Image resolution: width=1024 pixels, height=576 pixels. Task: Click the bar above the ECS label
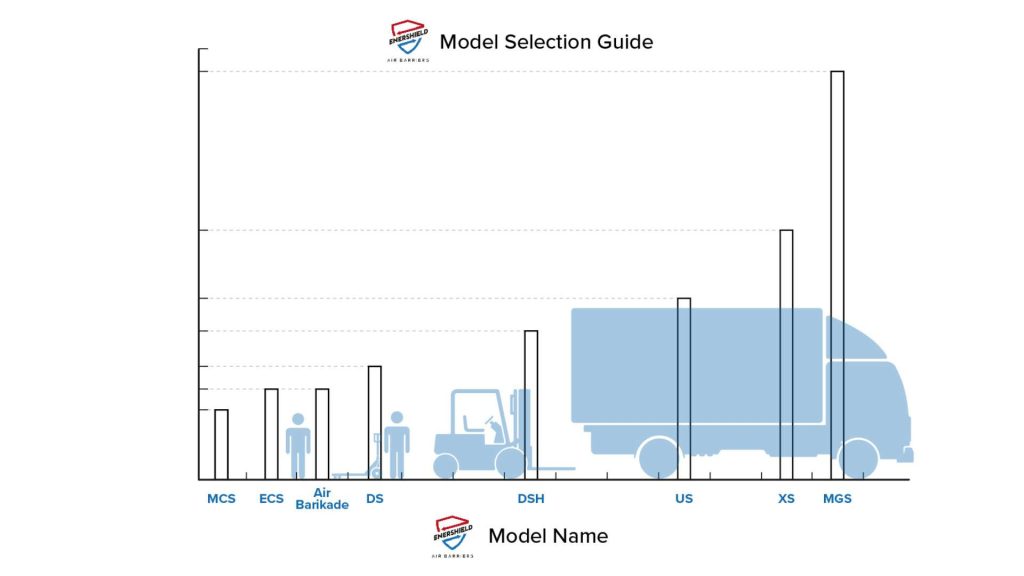click(271, 434)
